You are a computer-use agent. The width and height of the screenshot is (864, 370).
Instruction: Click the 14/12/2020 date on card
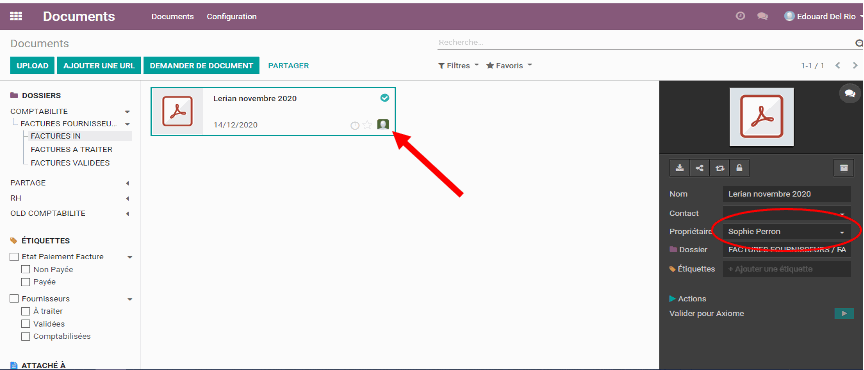click(235, 125)
